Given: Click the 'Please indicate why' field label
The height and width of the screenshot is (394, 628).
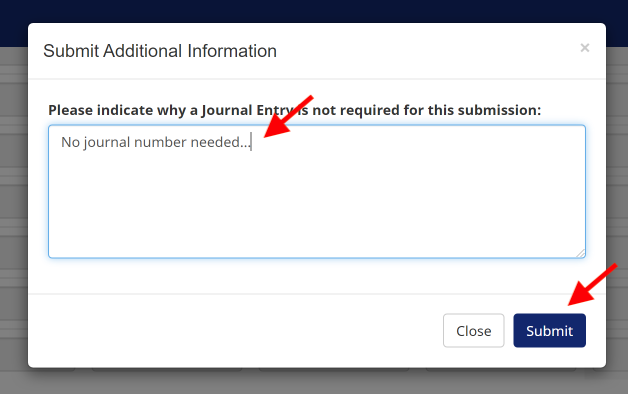Looking at the screenshot, I should point(294,110).
